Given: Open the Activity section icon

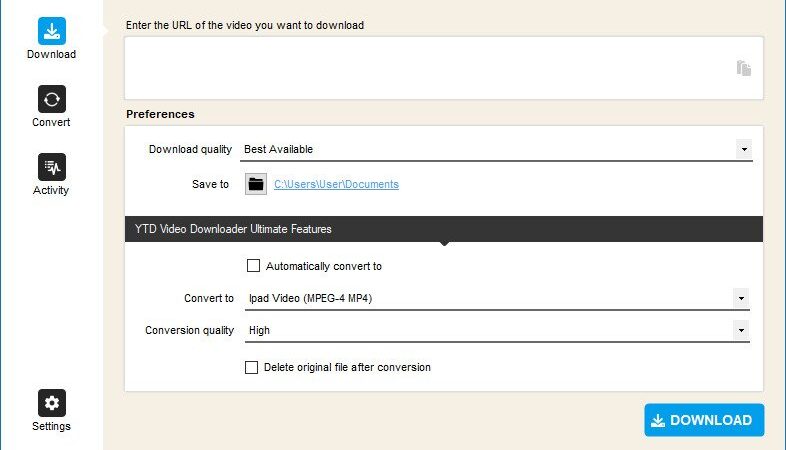Looking at the screenshot, I should pos(52,167).
